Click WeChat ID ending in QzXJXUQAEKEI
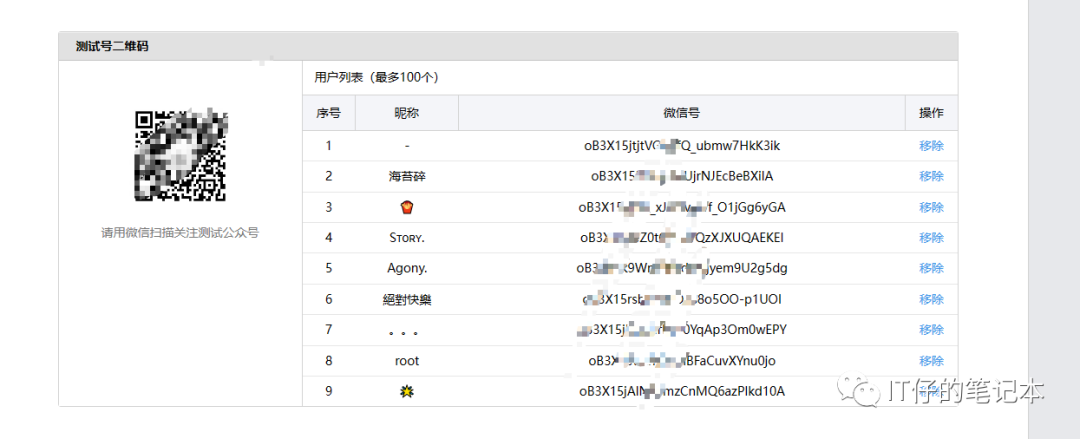This screenshot has height=439, width=1080. click(x=682, y=237)
